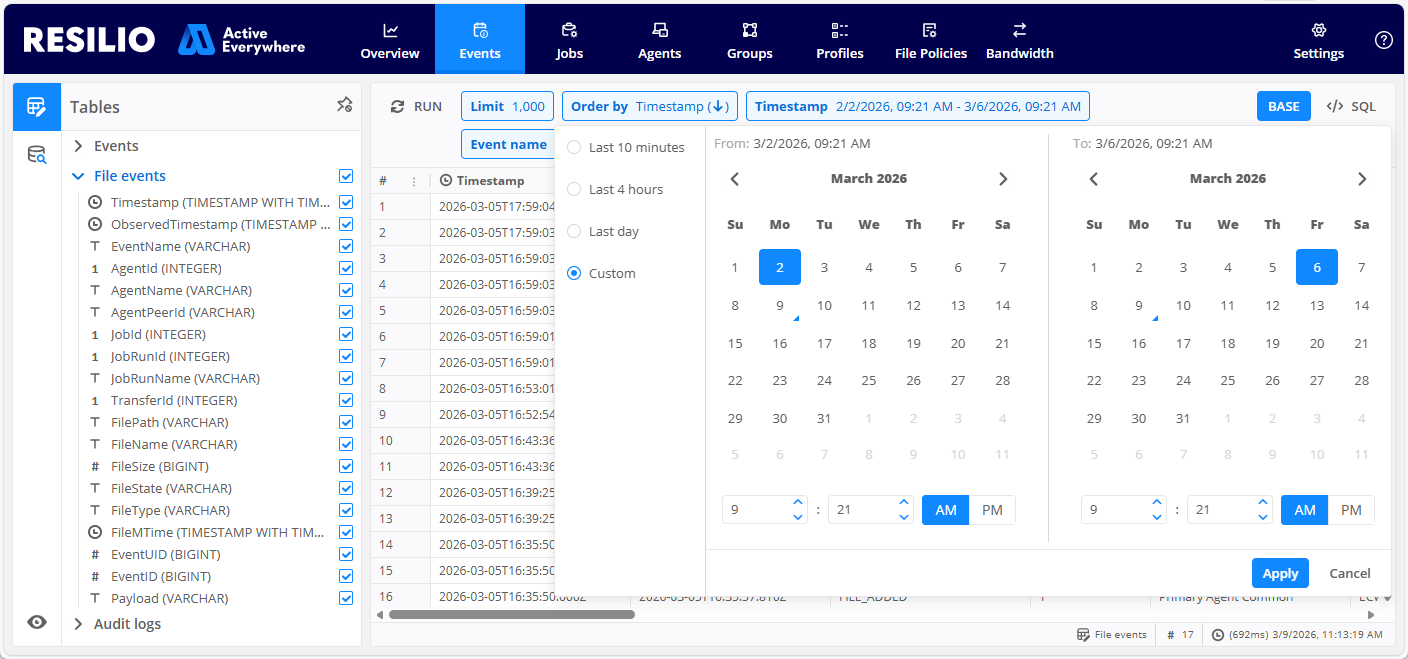Click the Cancel button
The image size is (1408, 659).
point(1350,573)
